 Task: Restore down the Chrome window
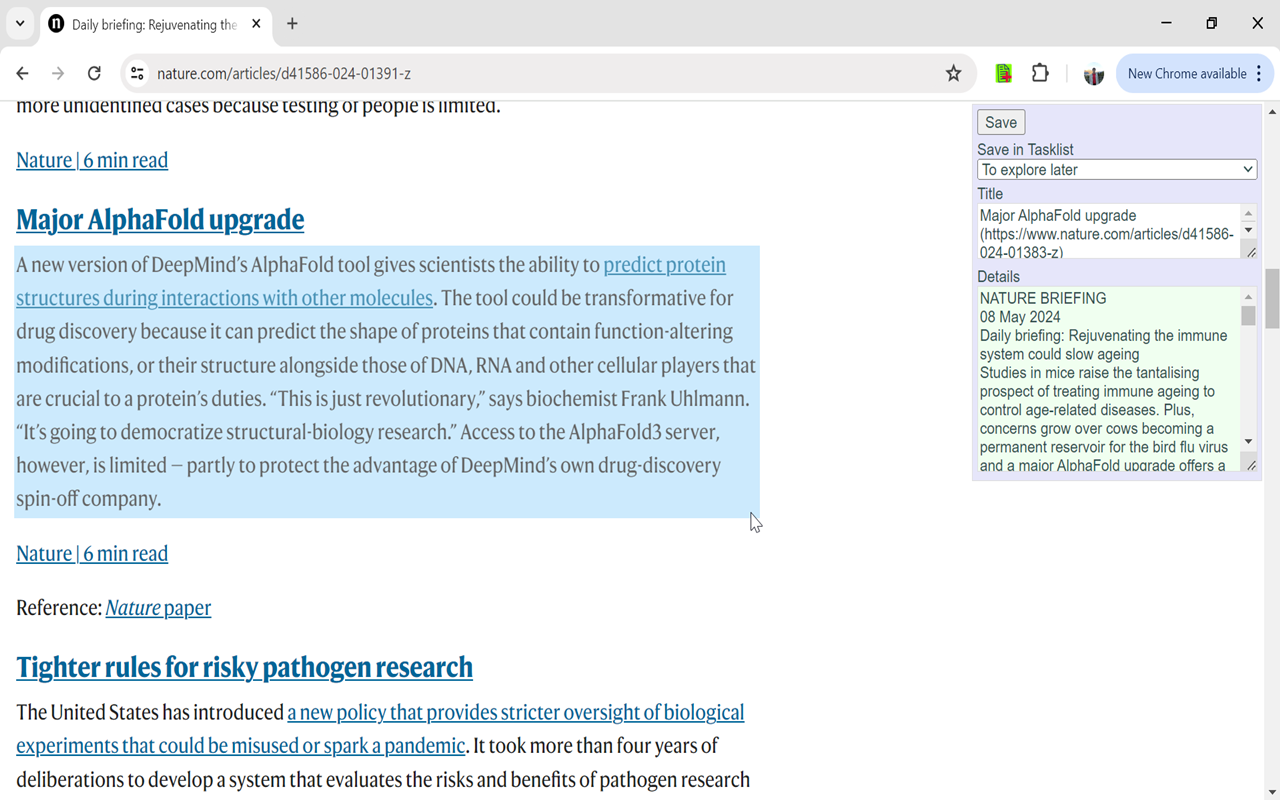coord(1212,23)
